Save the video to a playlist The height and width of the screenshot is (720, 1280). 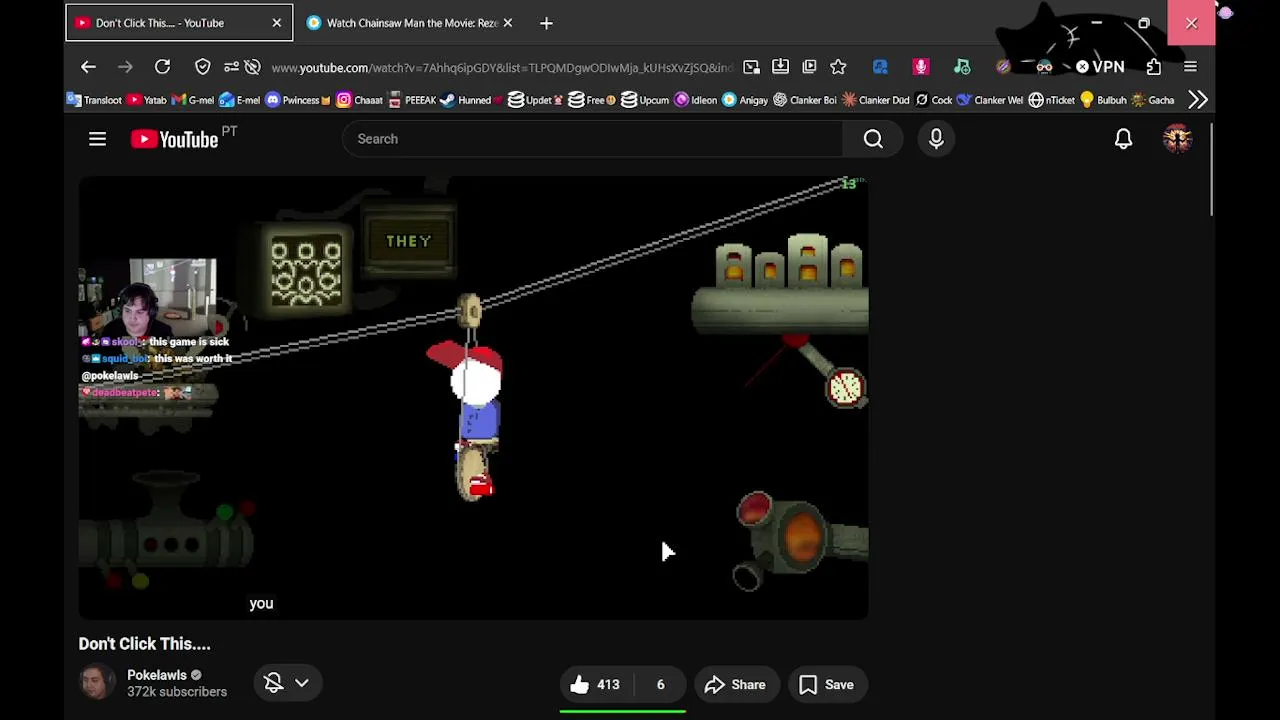[826, 685]
